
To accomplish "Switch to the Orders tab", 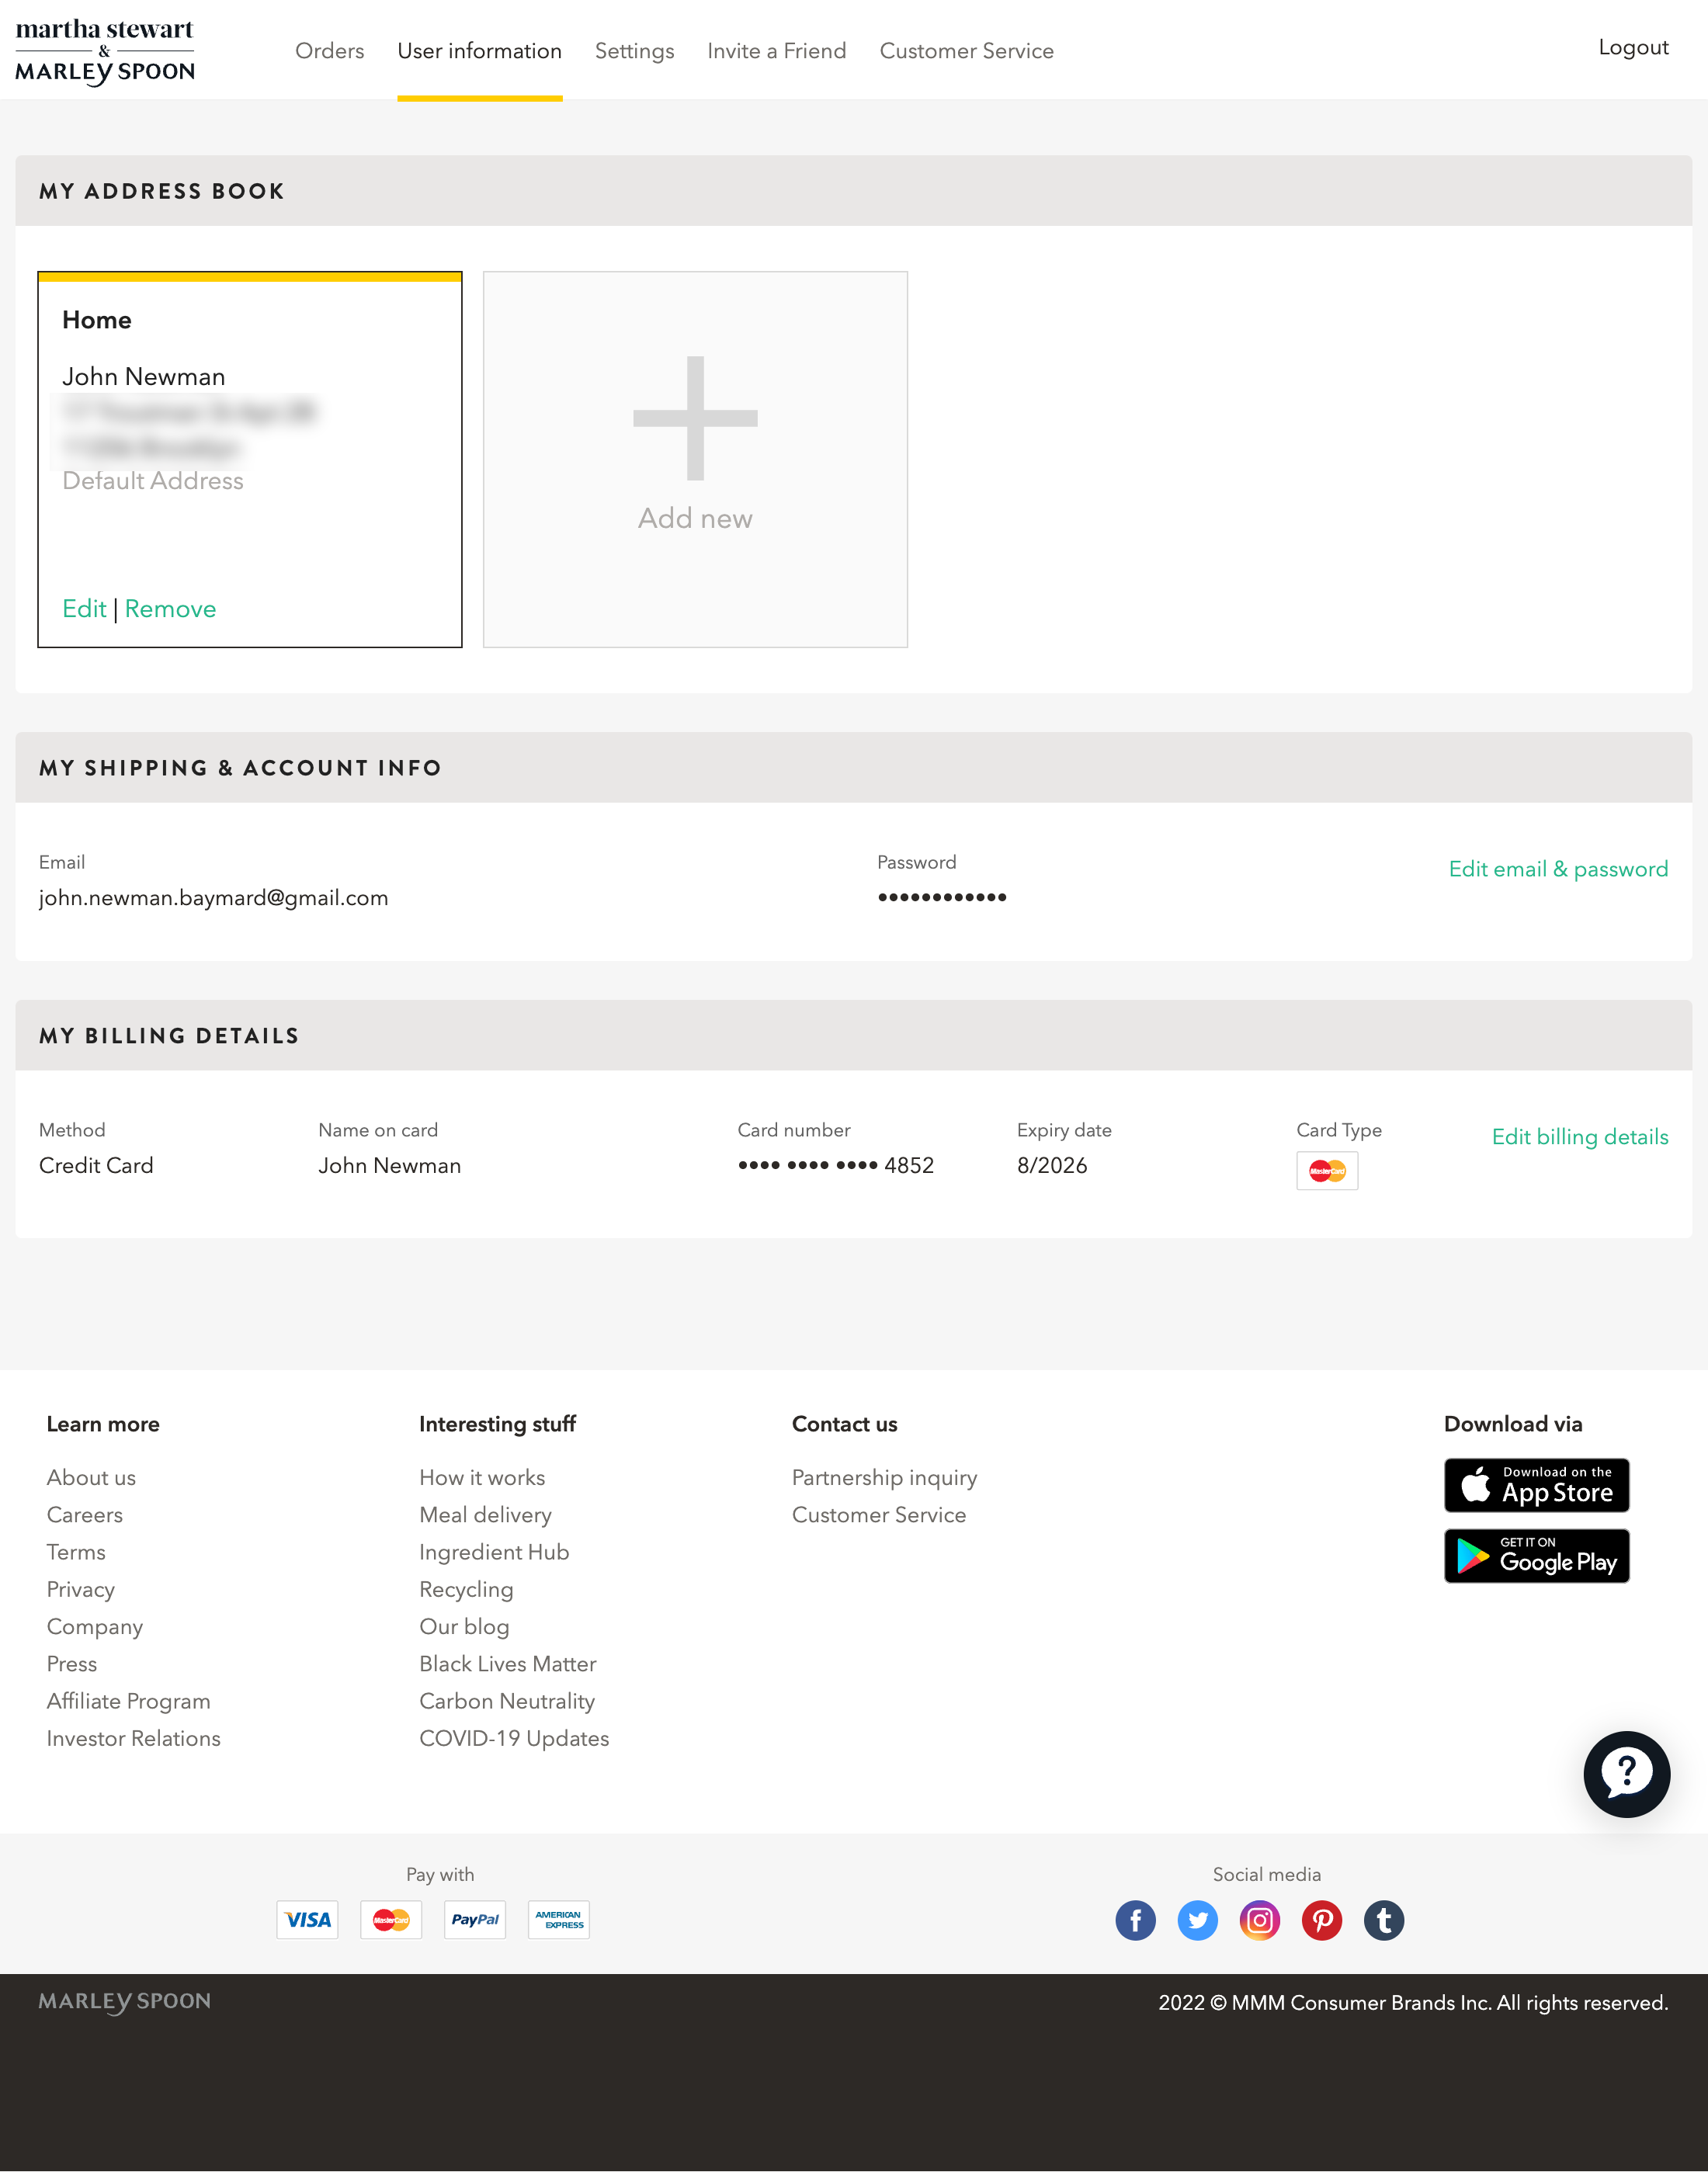I will click(x=329, y=50).
